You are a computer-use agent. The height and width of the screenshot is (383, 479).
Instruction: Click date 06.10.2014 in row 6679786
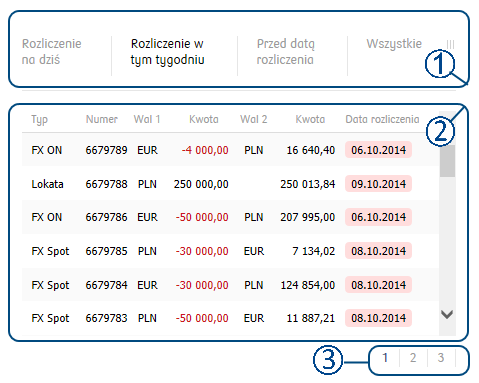point(378,217)
